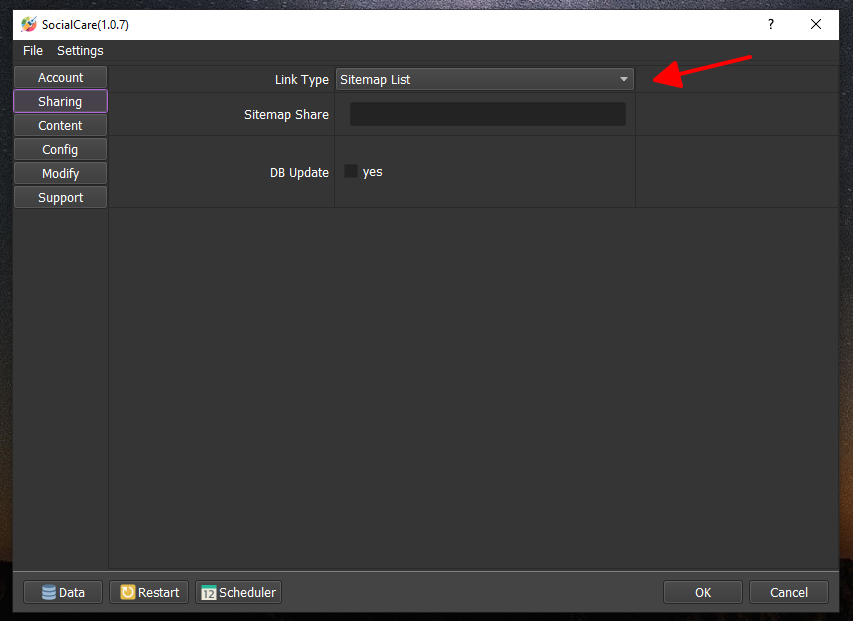
Task: Select the Sharing tab
Action: click(60, 102)
